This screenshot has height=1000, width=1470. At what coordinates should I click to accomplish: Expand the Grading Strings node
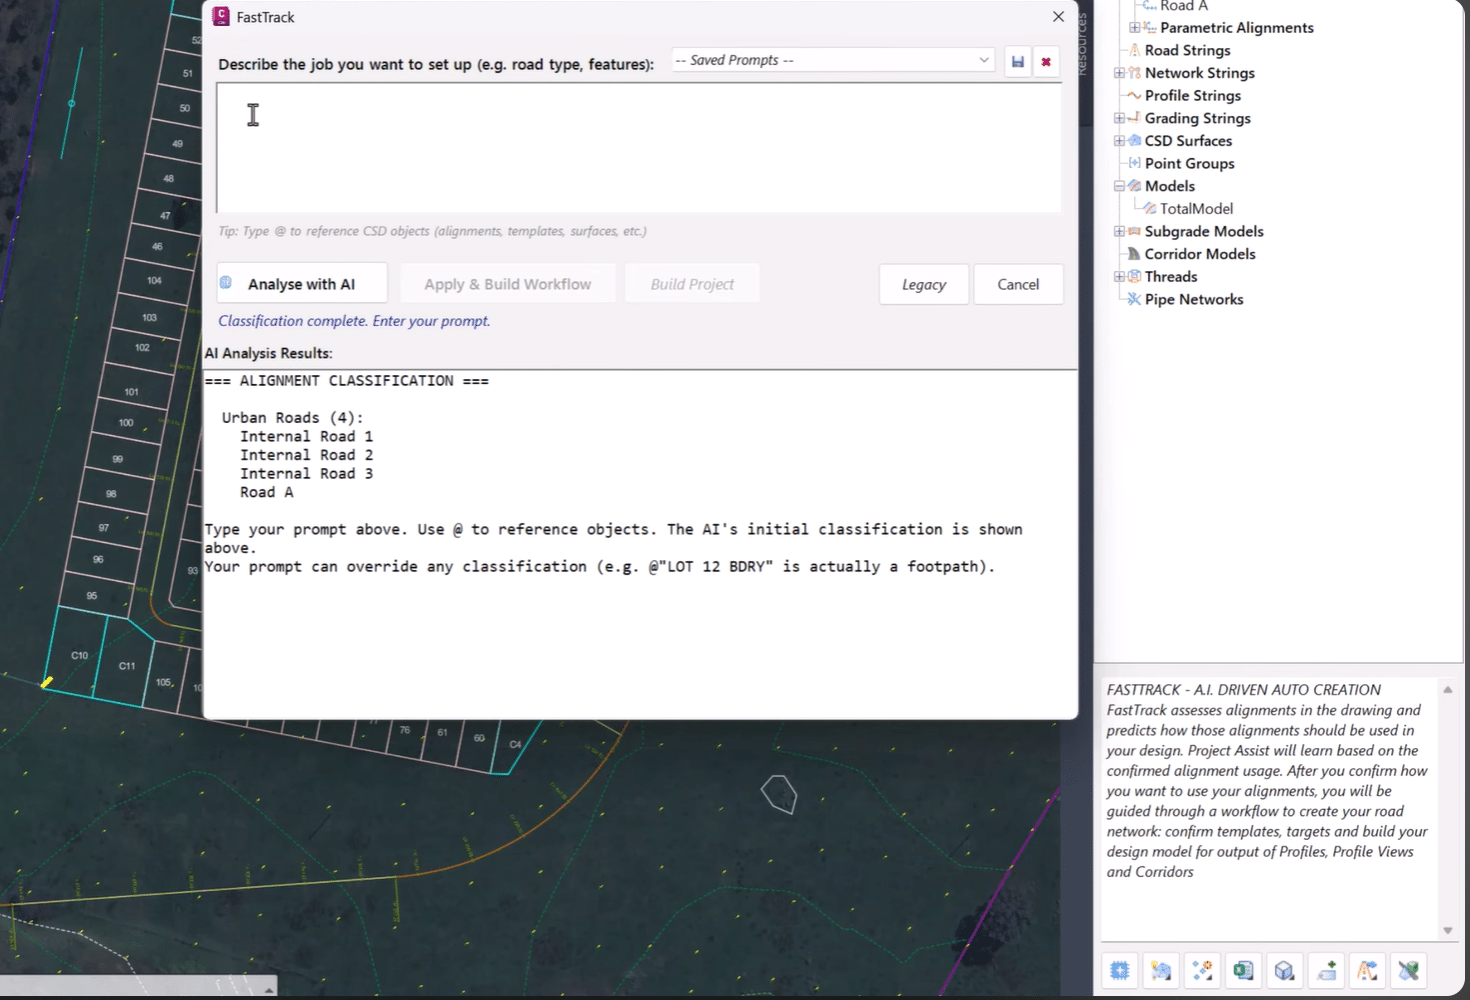[1119, 118]
